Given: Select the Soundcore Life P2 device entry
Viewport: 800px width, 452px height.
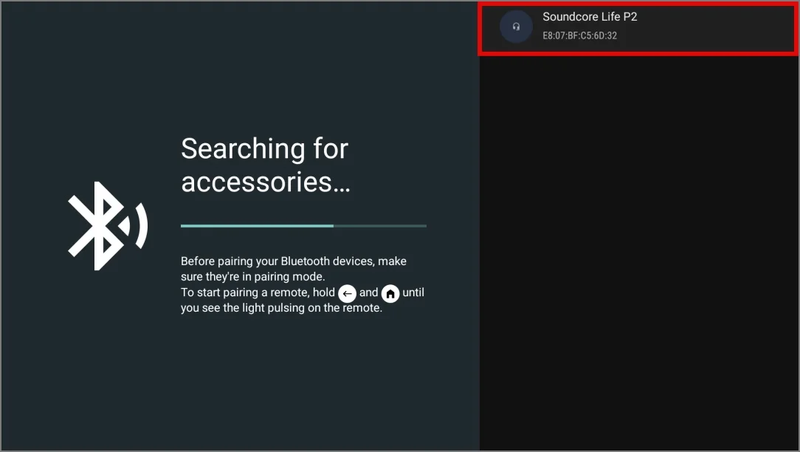Looking at the screenshot, I should coord(638,28).
